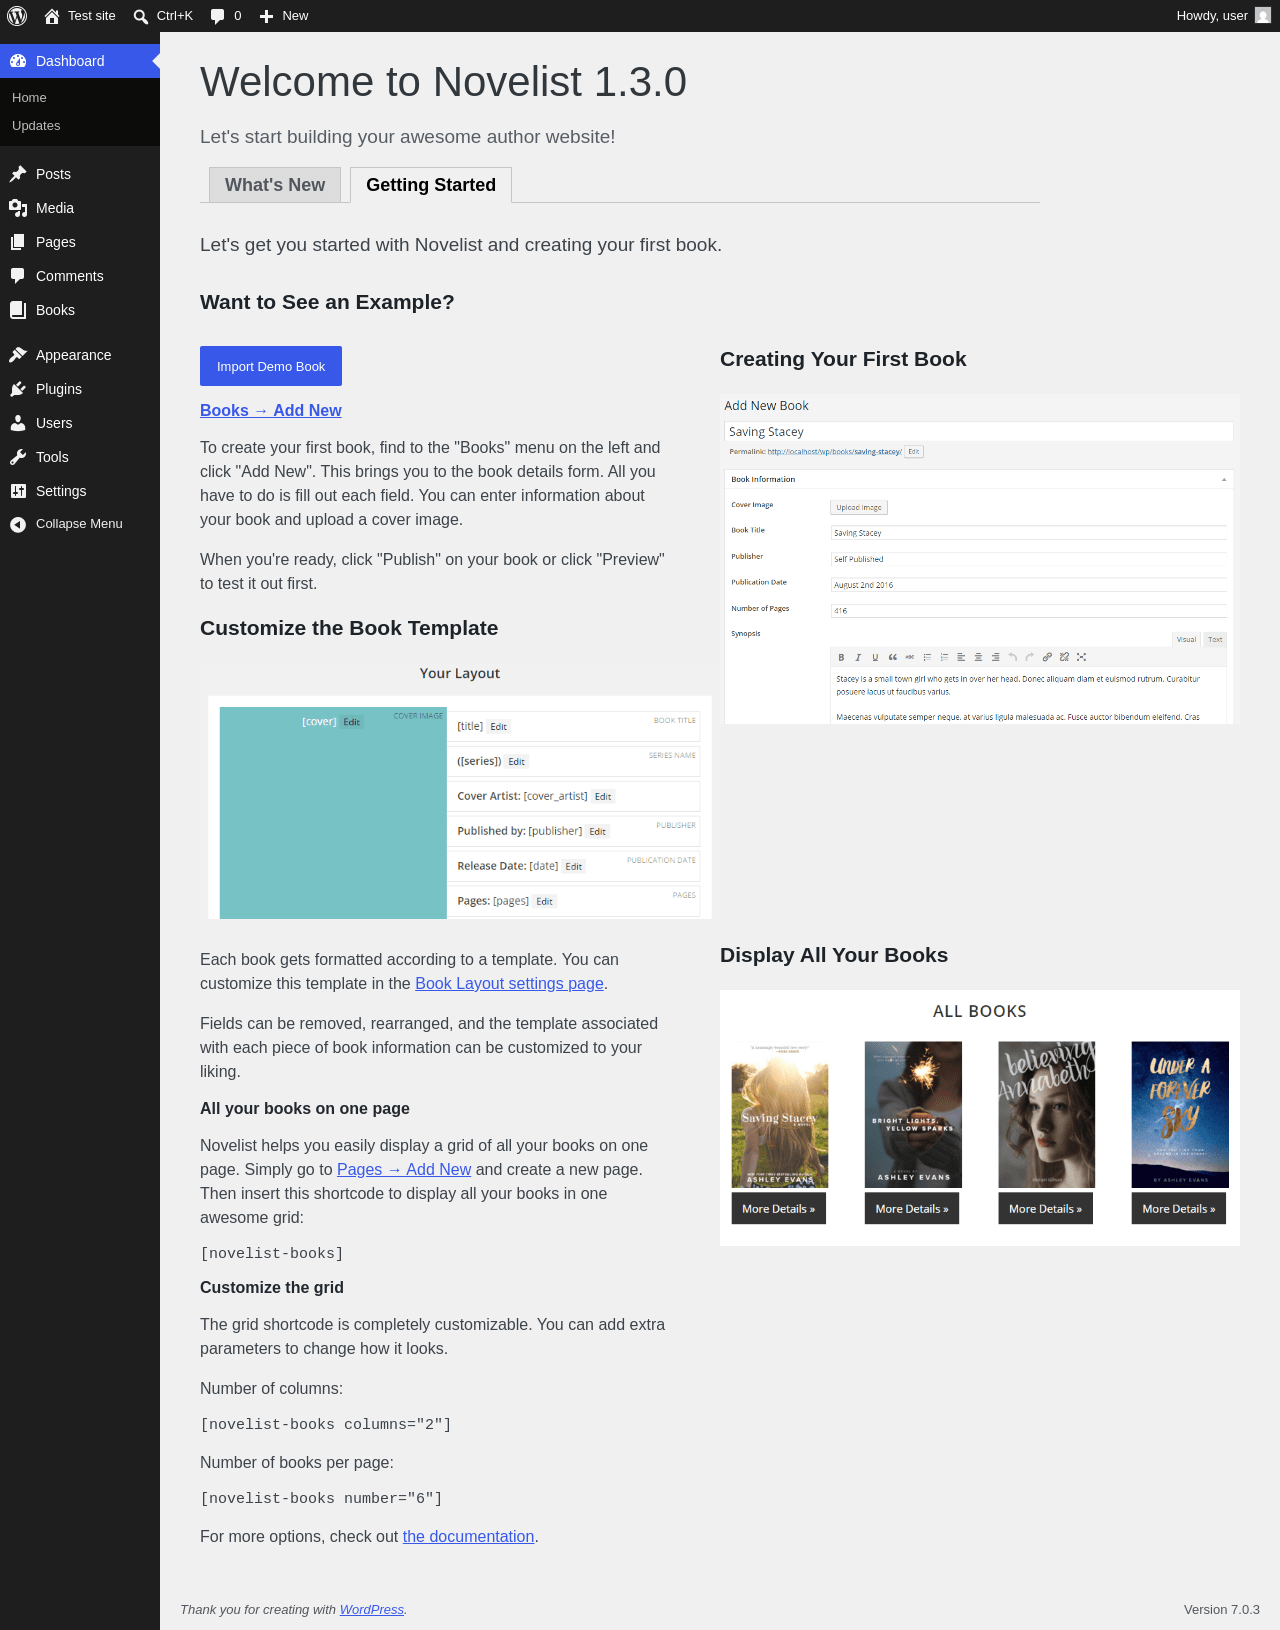Collapse the sidebar via the arrow icon

(x=18, y=524)
